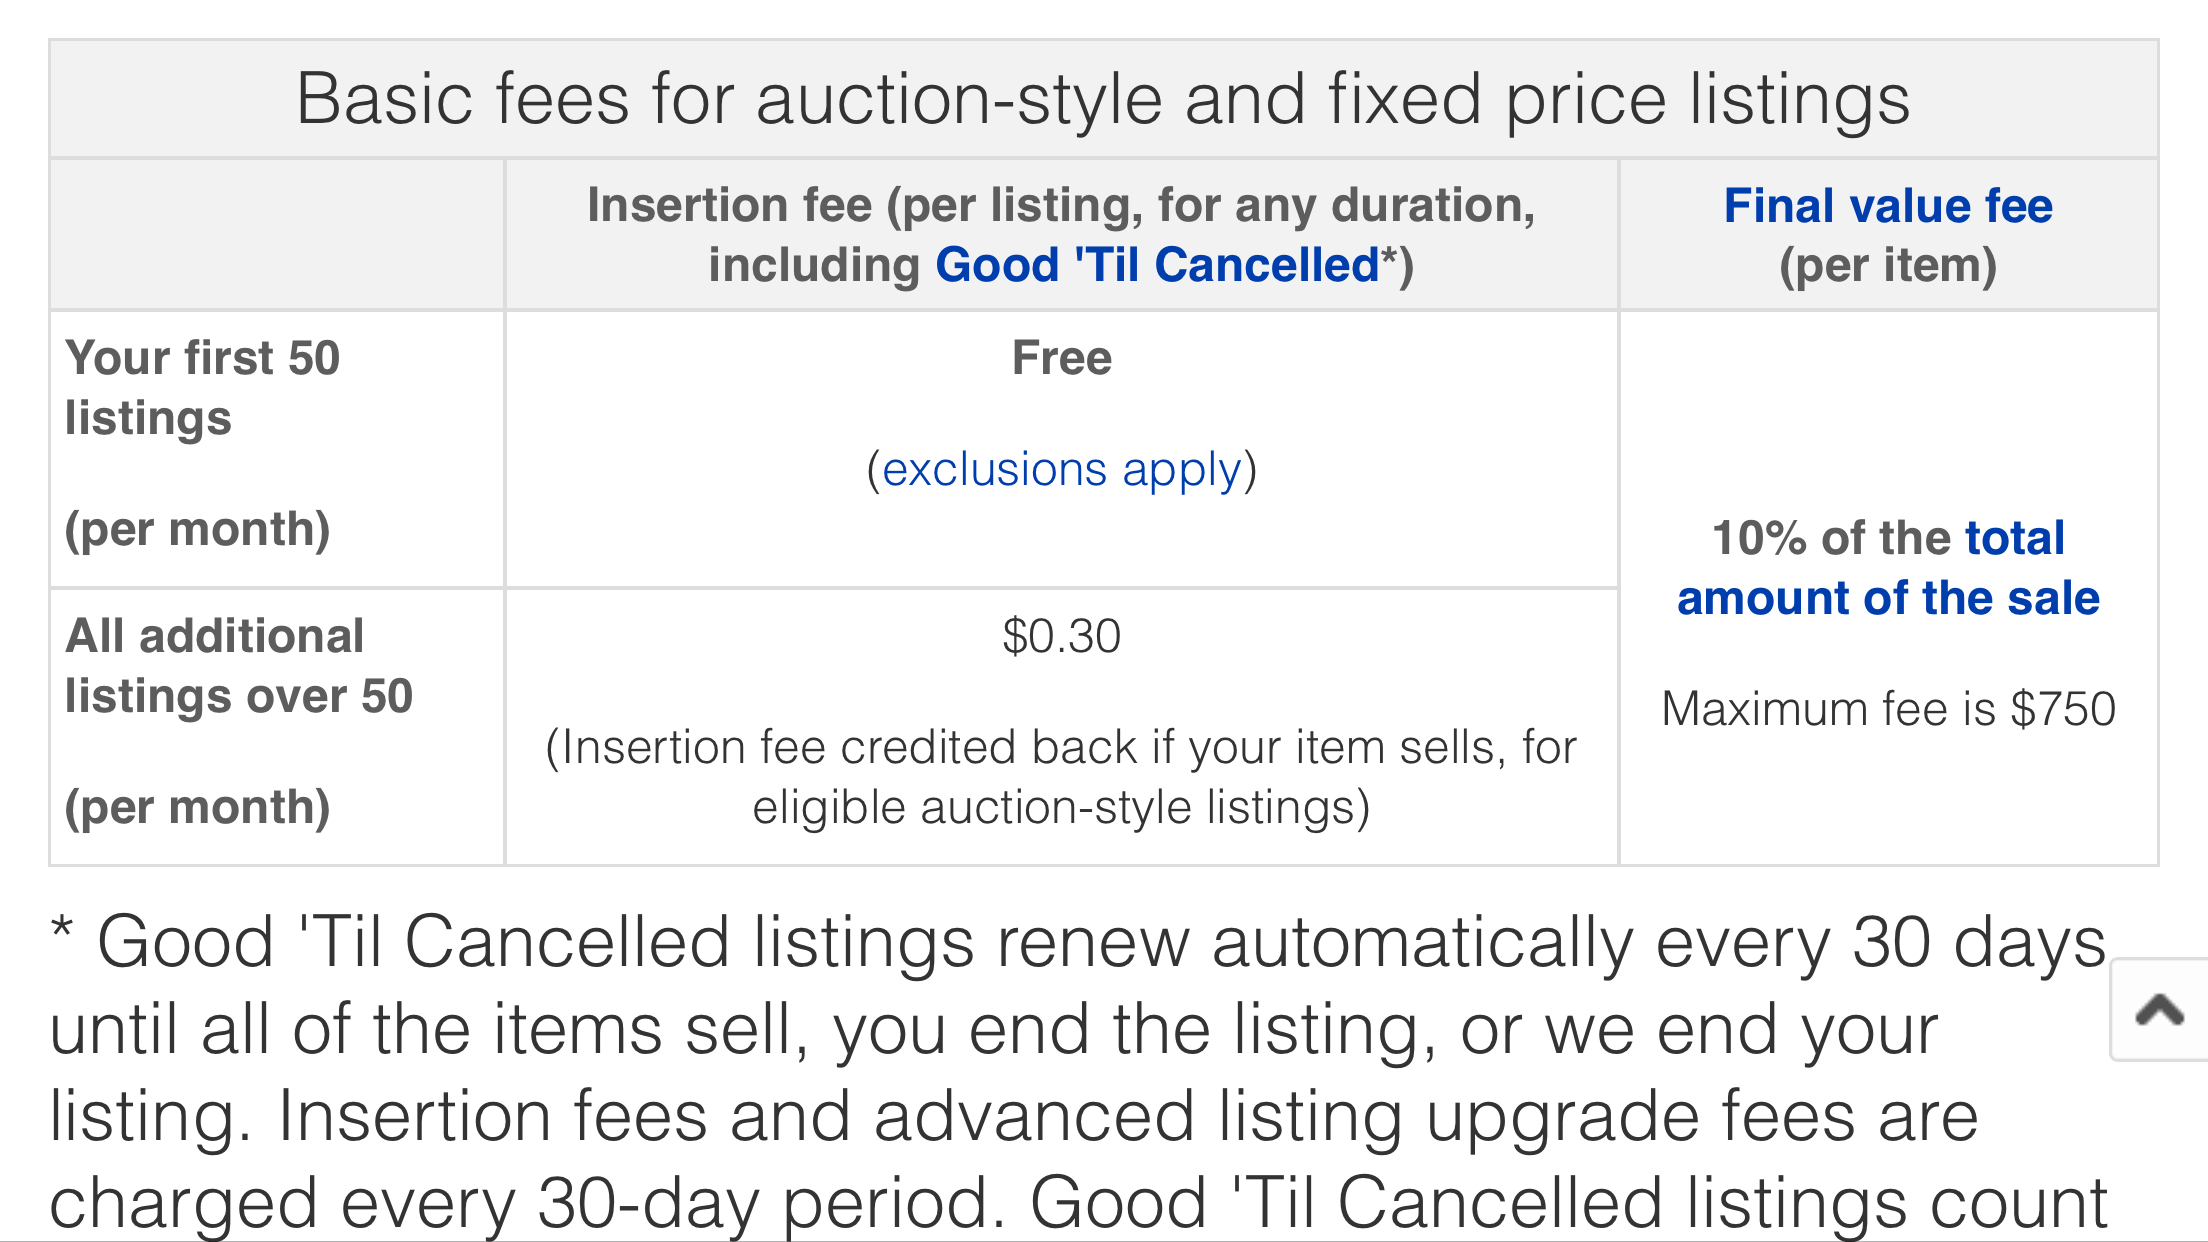
Task: Select (per month) under additional listings over 50
Action: tap(198, 808)
